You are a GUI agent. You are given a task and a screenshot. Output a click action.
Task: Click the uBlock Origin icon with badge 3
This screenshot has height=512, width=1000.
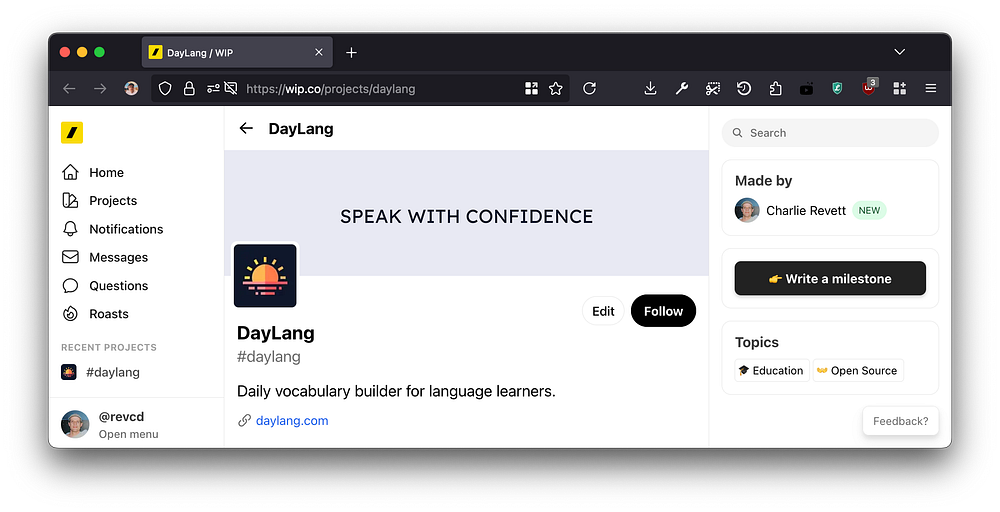[869, 87]
